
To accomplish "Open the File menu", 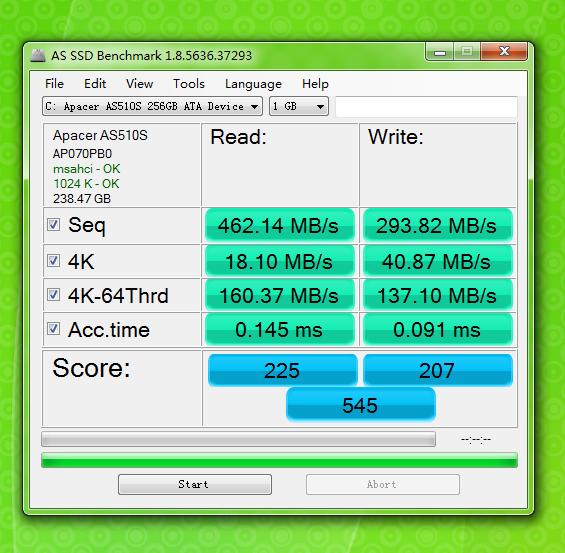I will coord(54,84).
